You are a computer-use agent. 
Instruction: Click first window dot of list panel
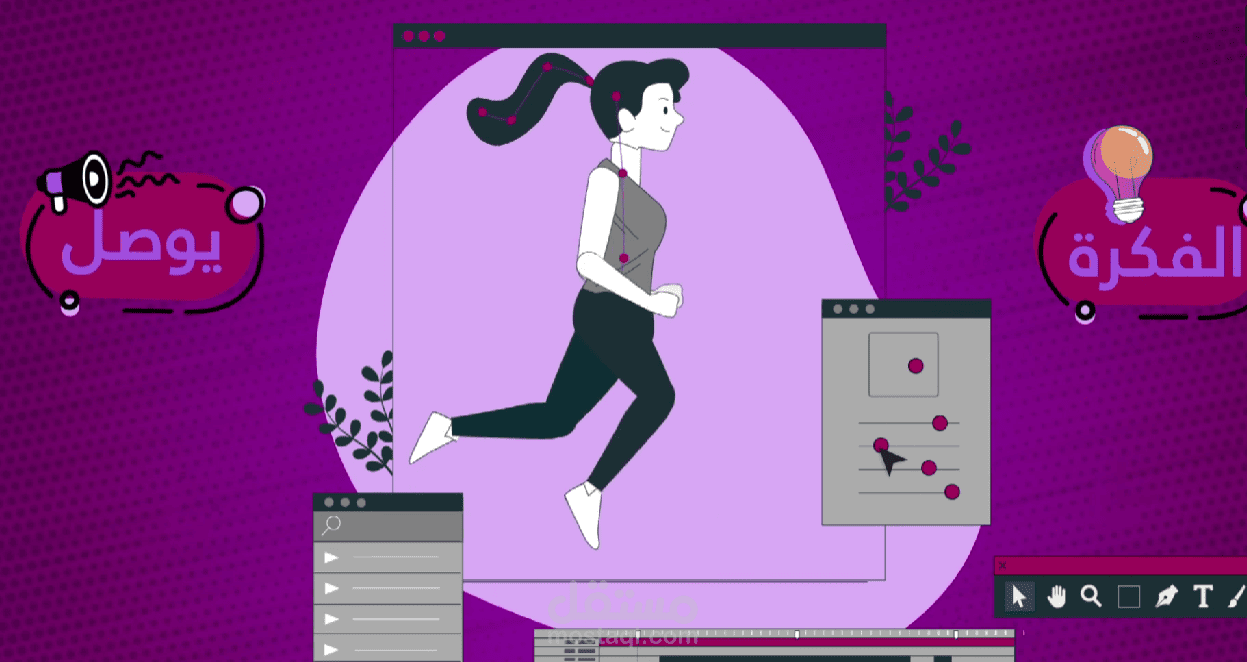coord(329,502)
